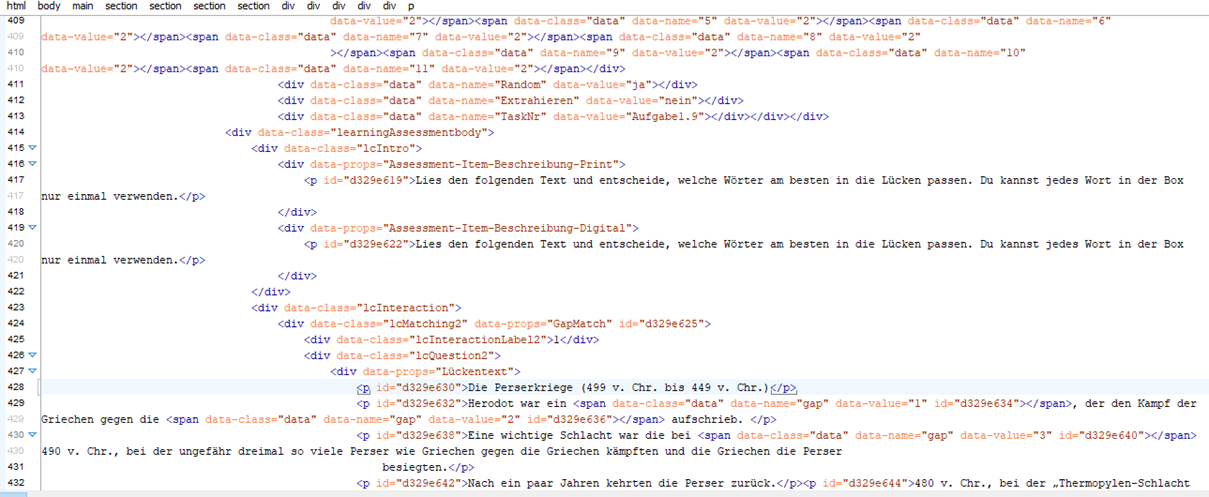Click the closing div tag on line 418
The width and height of the screenshot is (1209, 497).
[297, 212]
